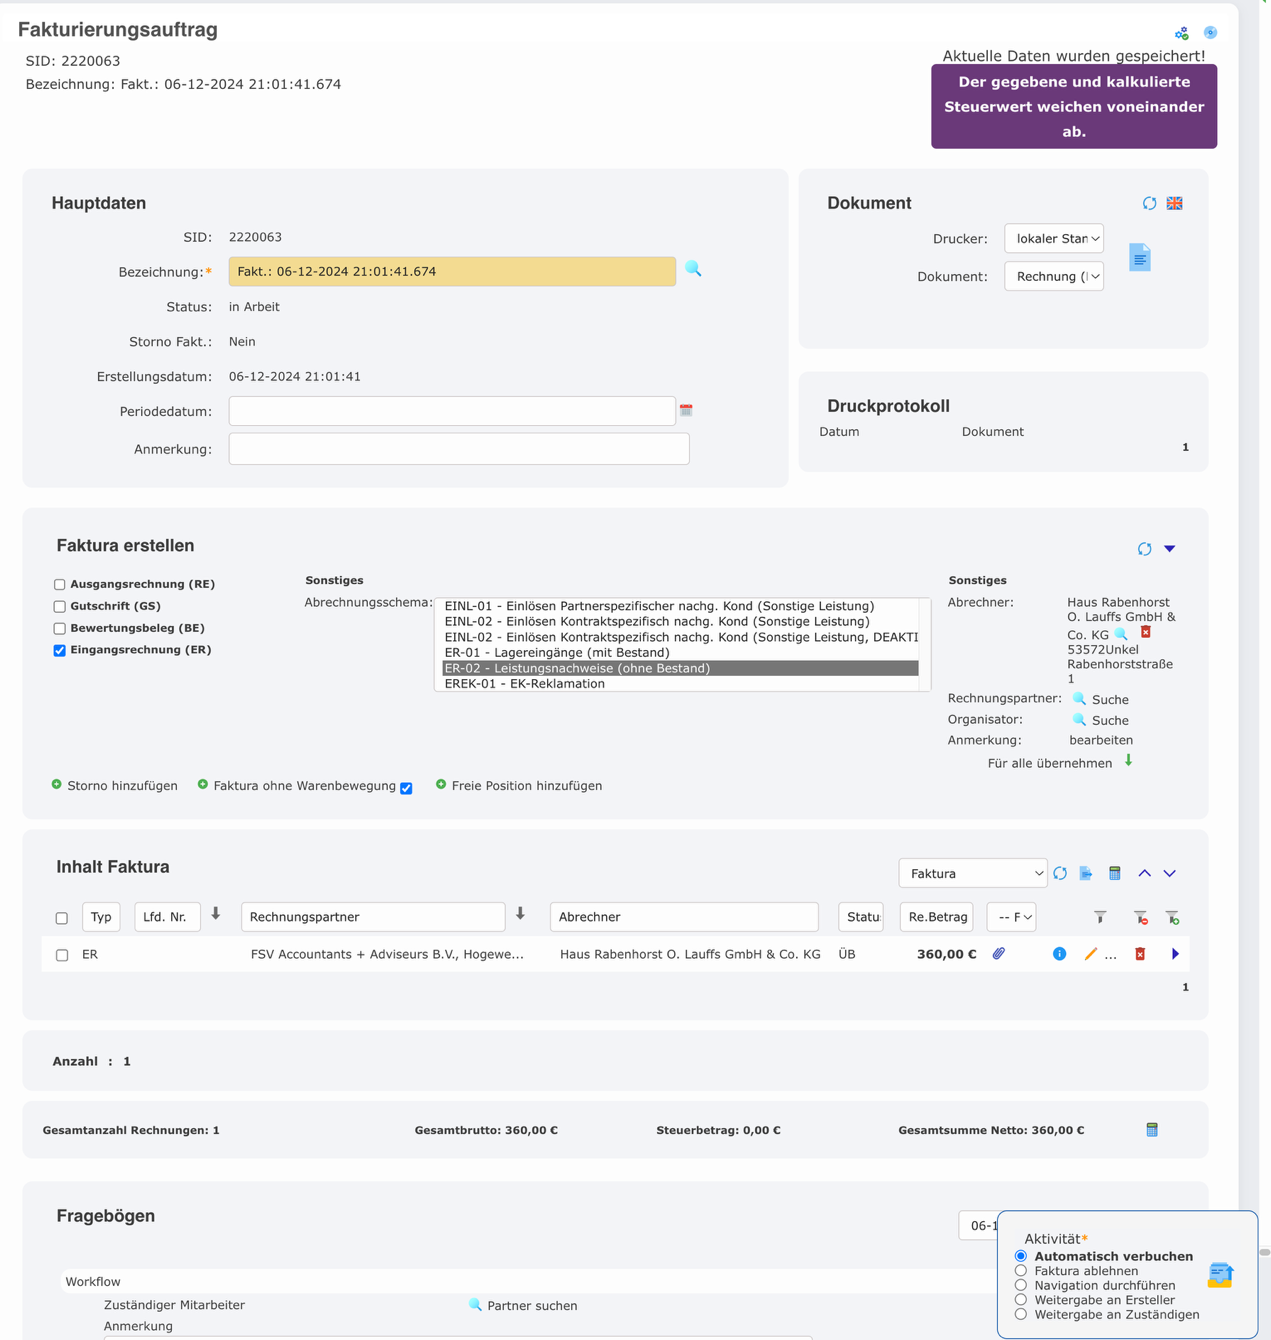Open the document preview icon next to Drucker
Image resolution: width=1271 pixels, height=1340 pixels.
(1139, 257)
